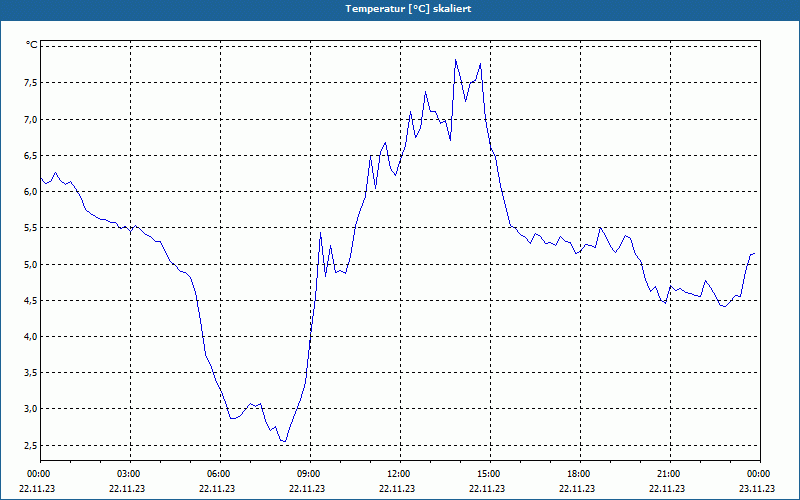Click the 7,0 y-axis label
Screen dimensions: 800x500
click(x=32, y=119)
